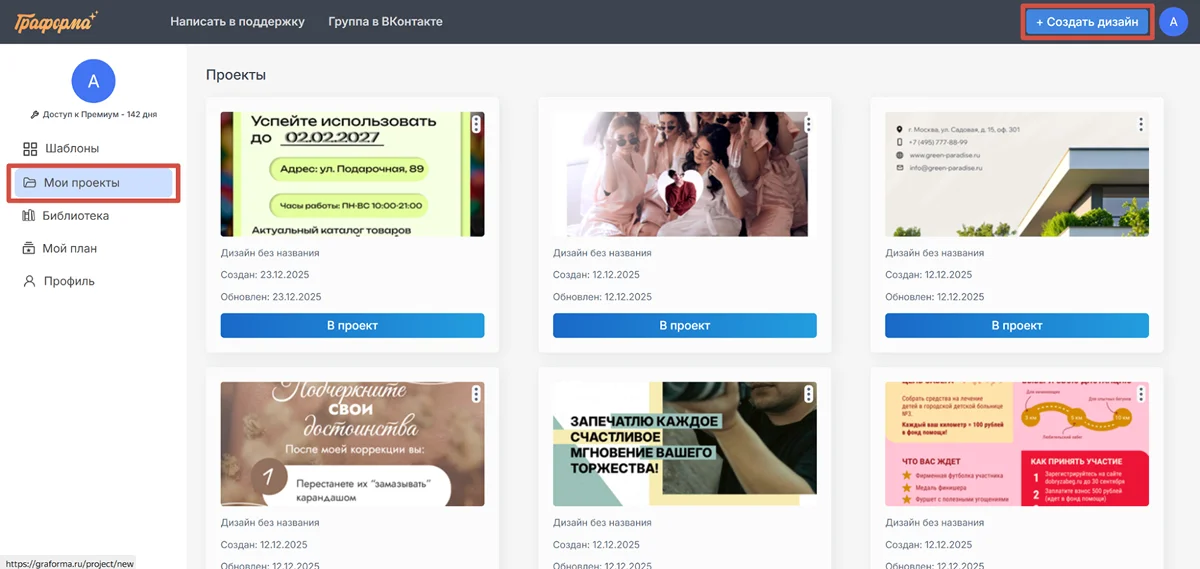Image resolution: width=1200 pixels, height=569 pixels.
Task: Click В проект under the green coupon design
Action: pos(352,326)
